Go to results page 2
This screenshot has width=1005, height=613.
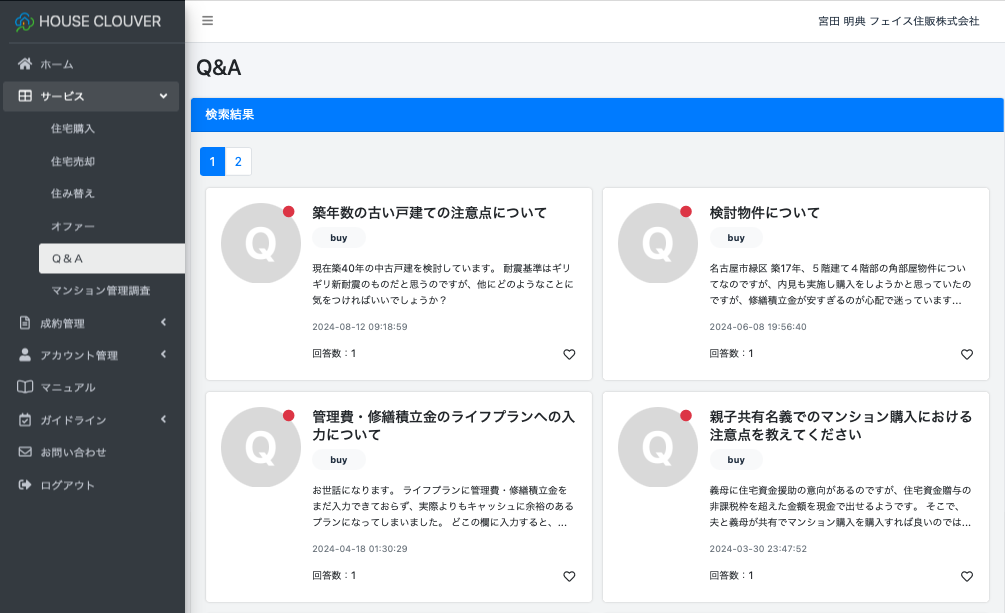tap(238, 162)
